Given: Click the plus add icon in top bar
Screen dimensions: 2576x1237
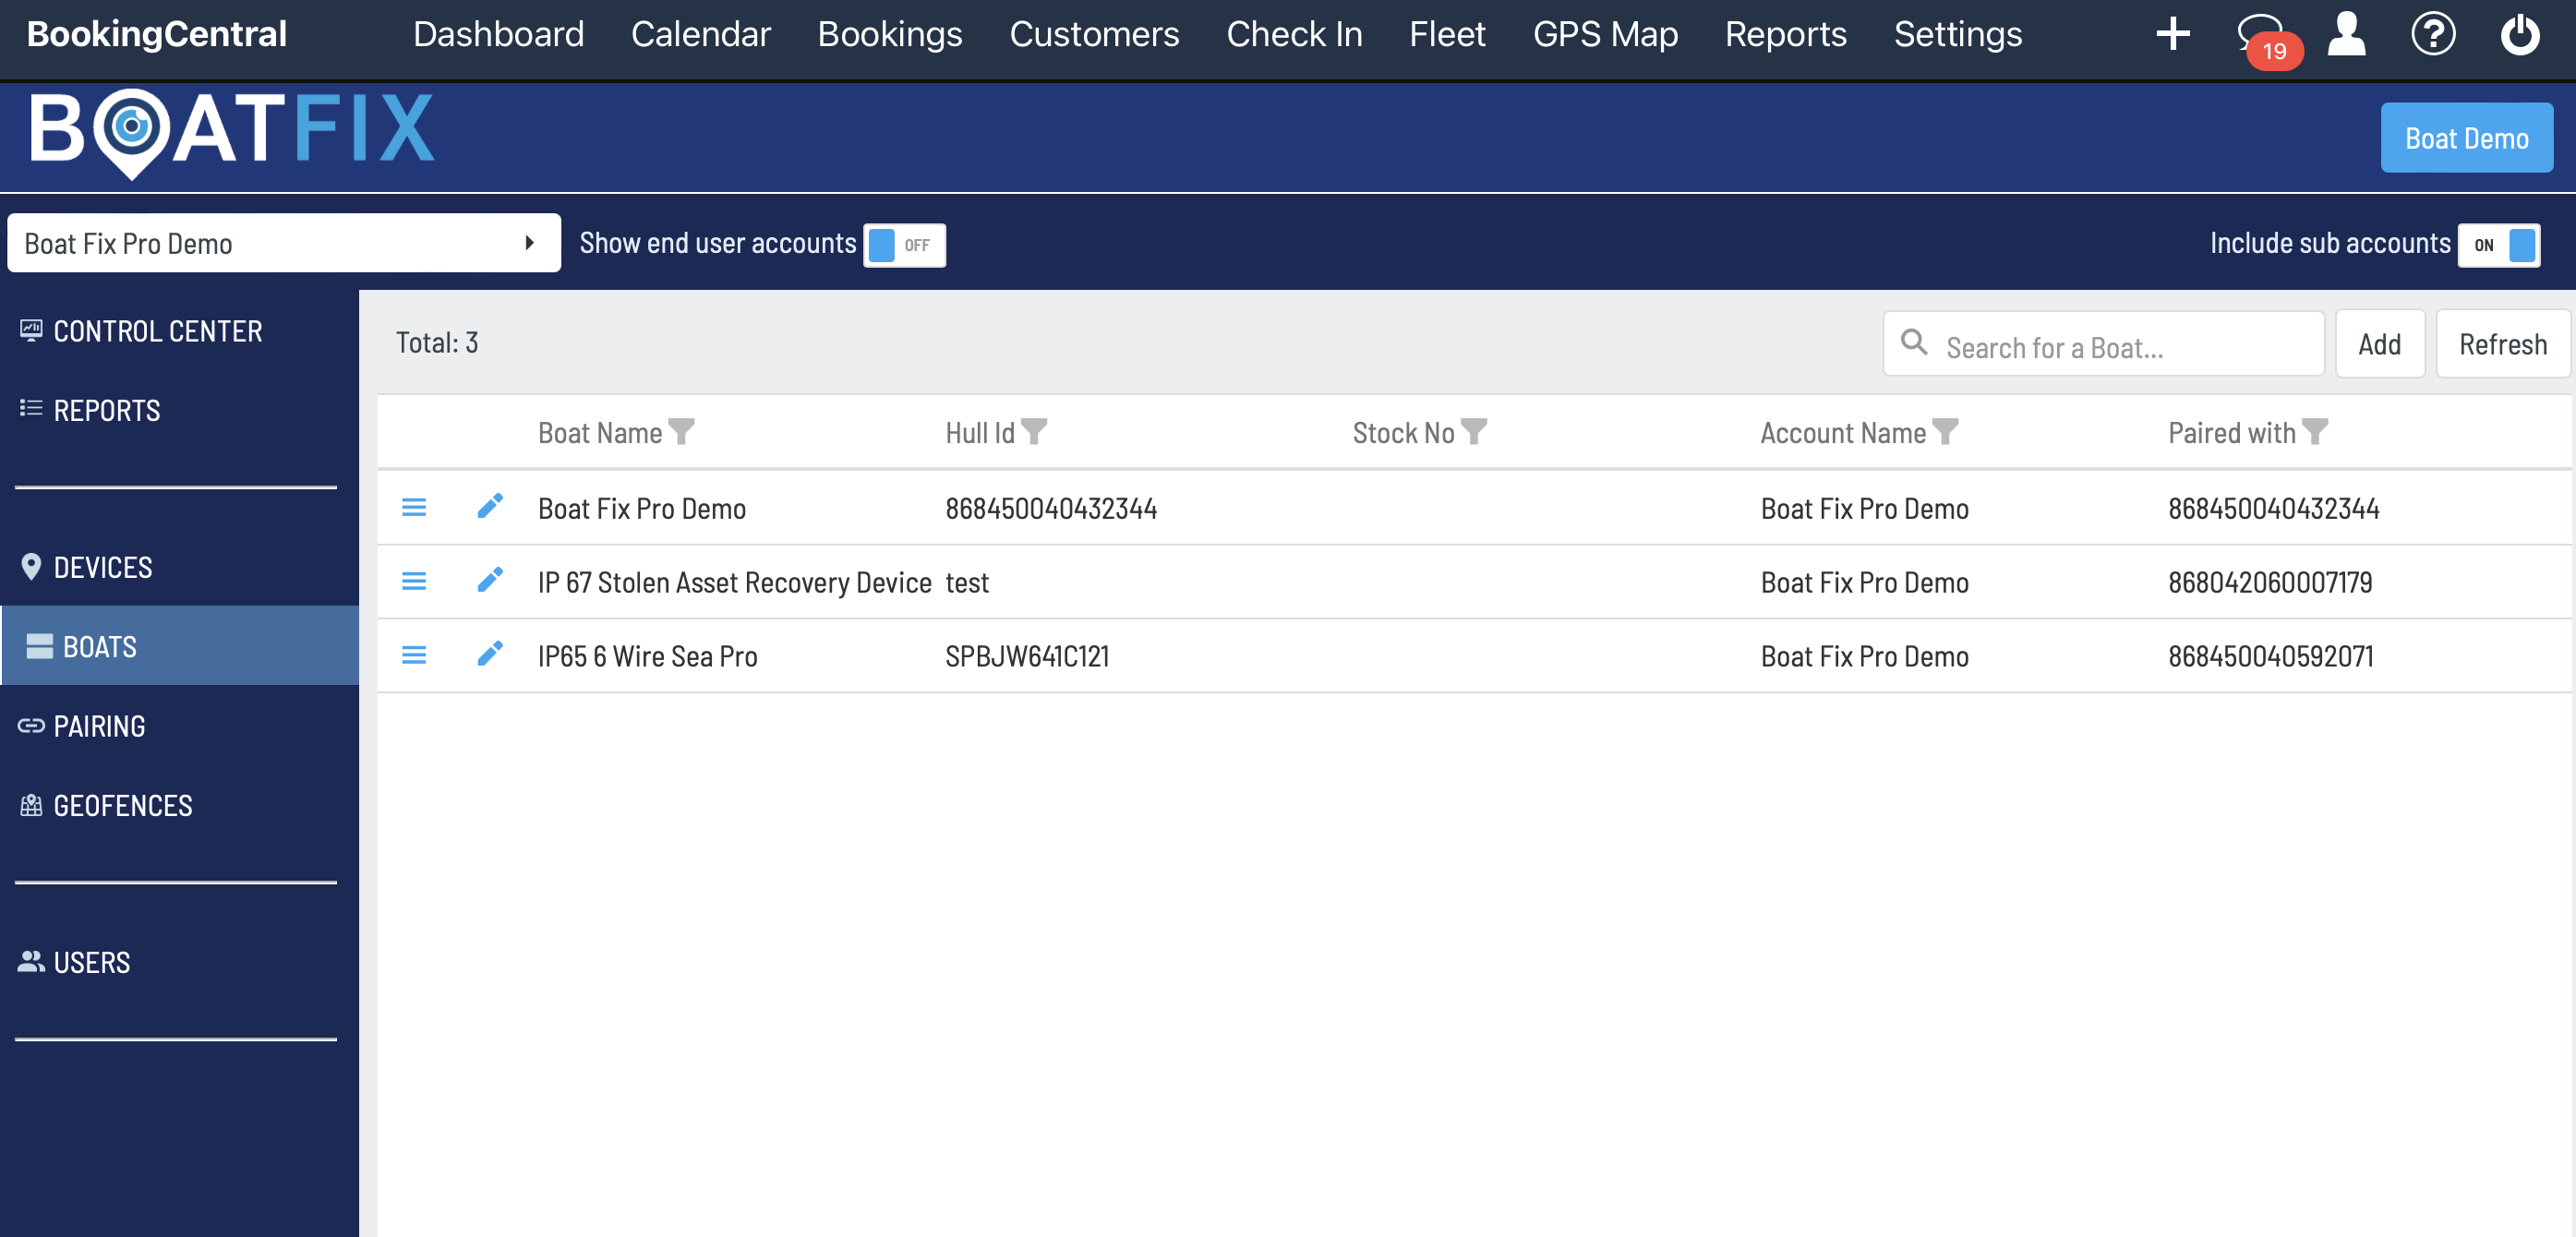Looking at the screenshot, I should [x=2172, y=34].
